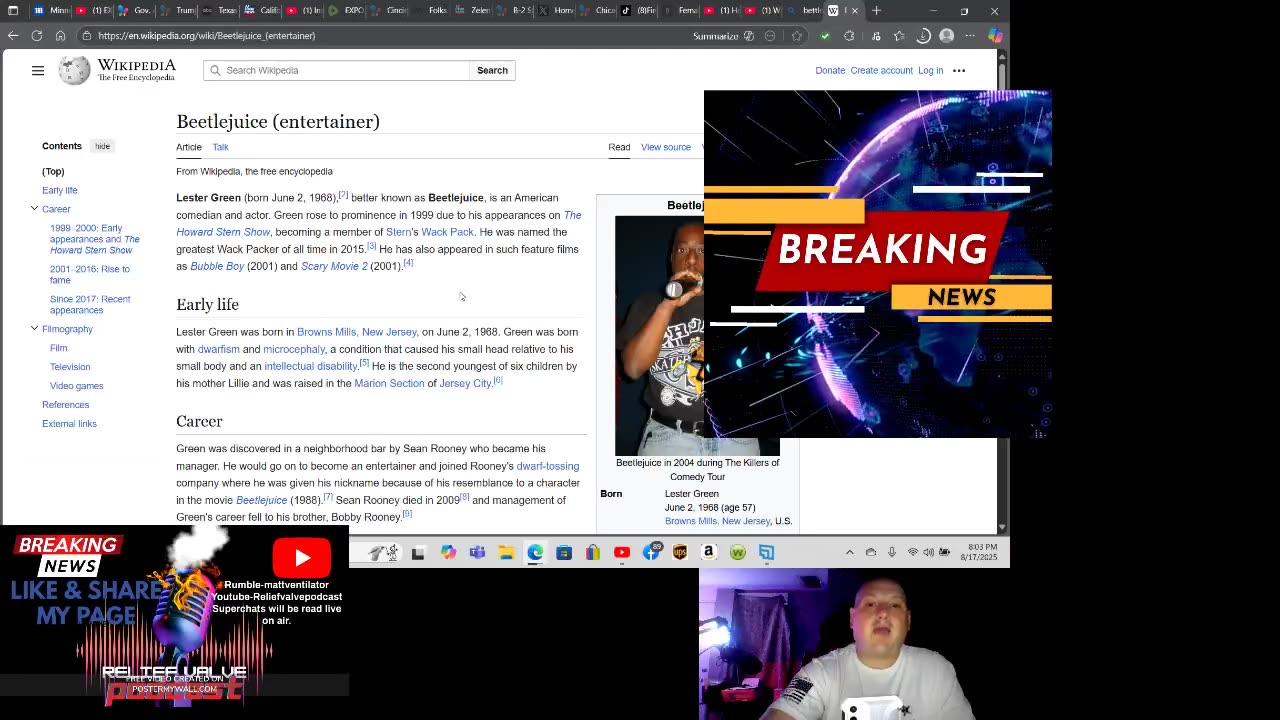Click the browser Back arrow
This screenshot has width=1280, height=720.
(13, 35)
